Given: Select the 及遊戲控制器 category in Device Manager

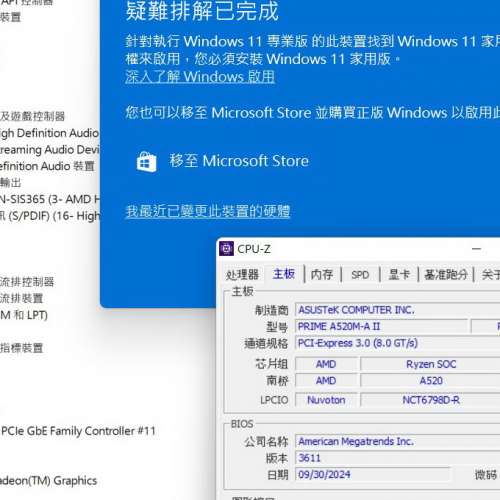Looking at the screenshot, I should (32, 116).
